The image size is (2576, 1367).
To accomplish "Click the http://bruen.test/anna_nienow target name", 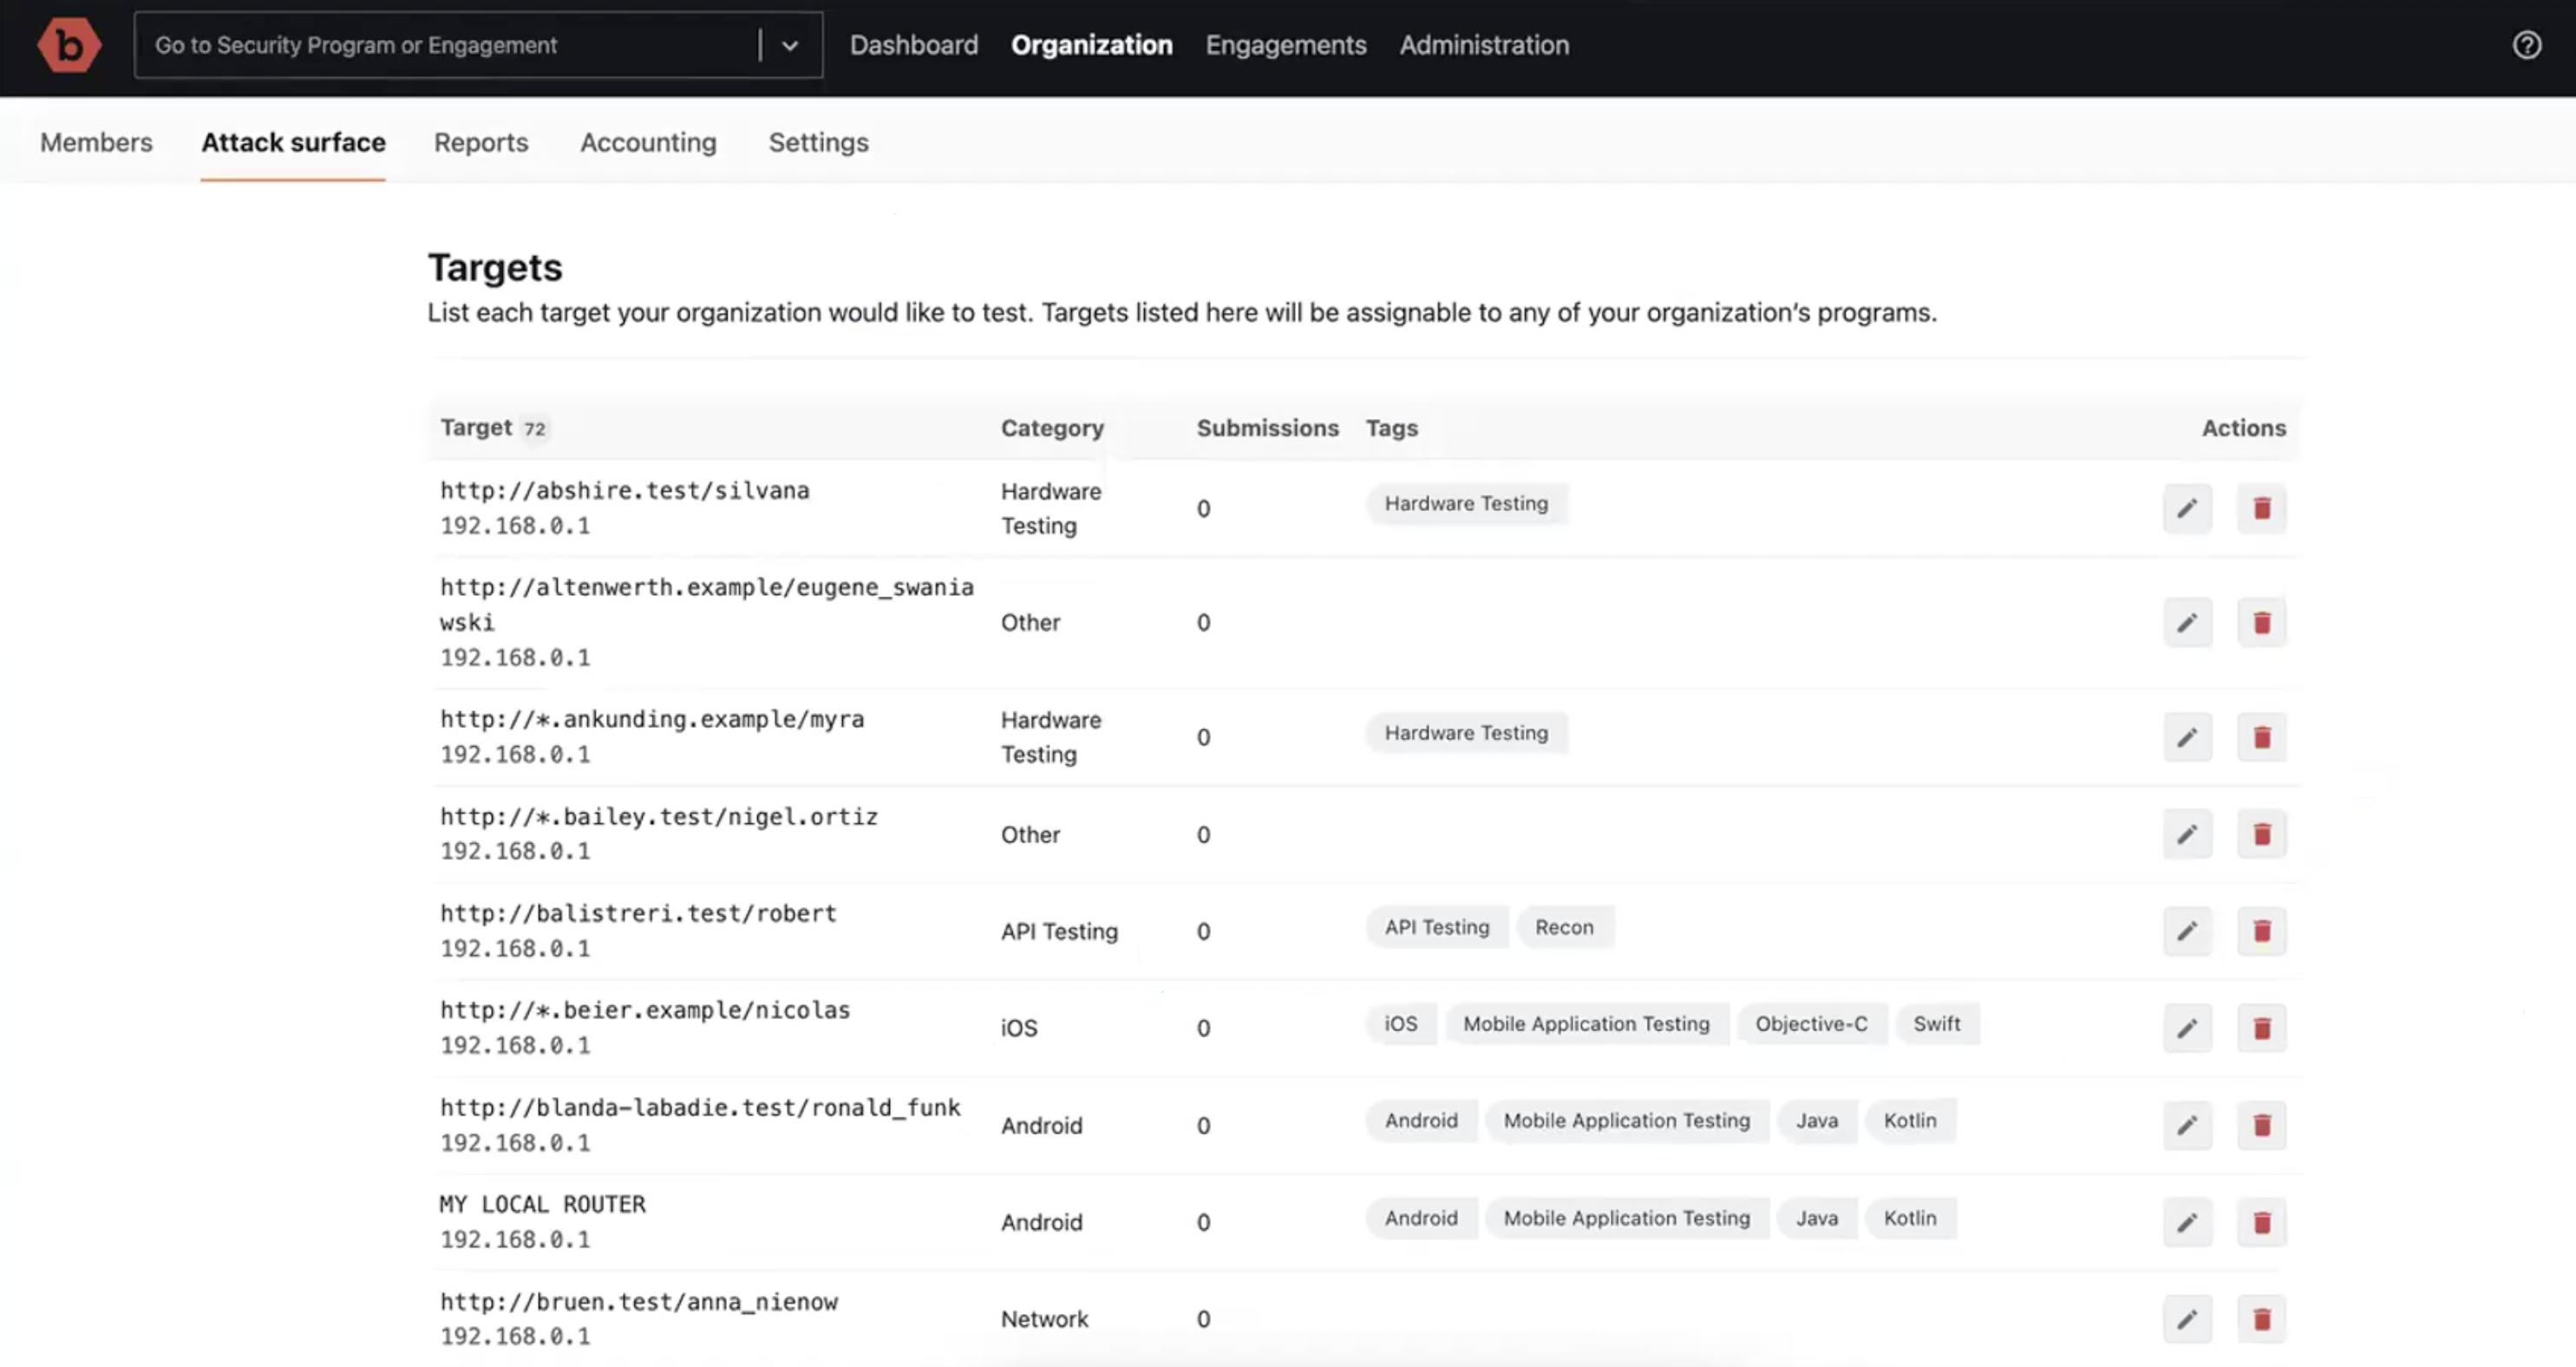I will coord(639,1302).
